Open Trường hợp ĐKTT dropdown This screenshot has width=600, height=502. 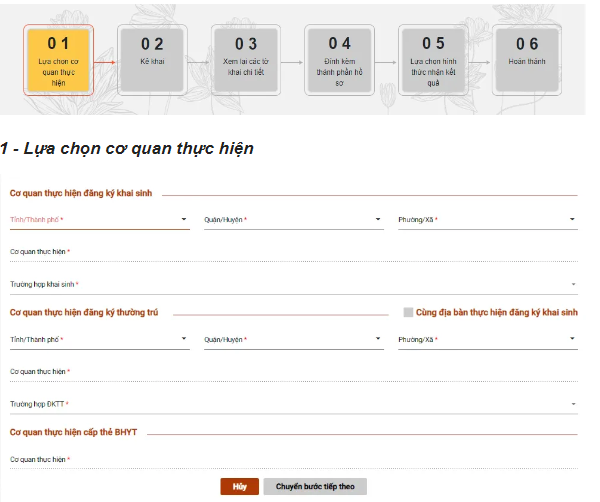tap(293, 404)
